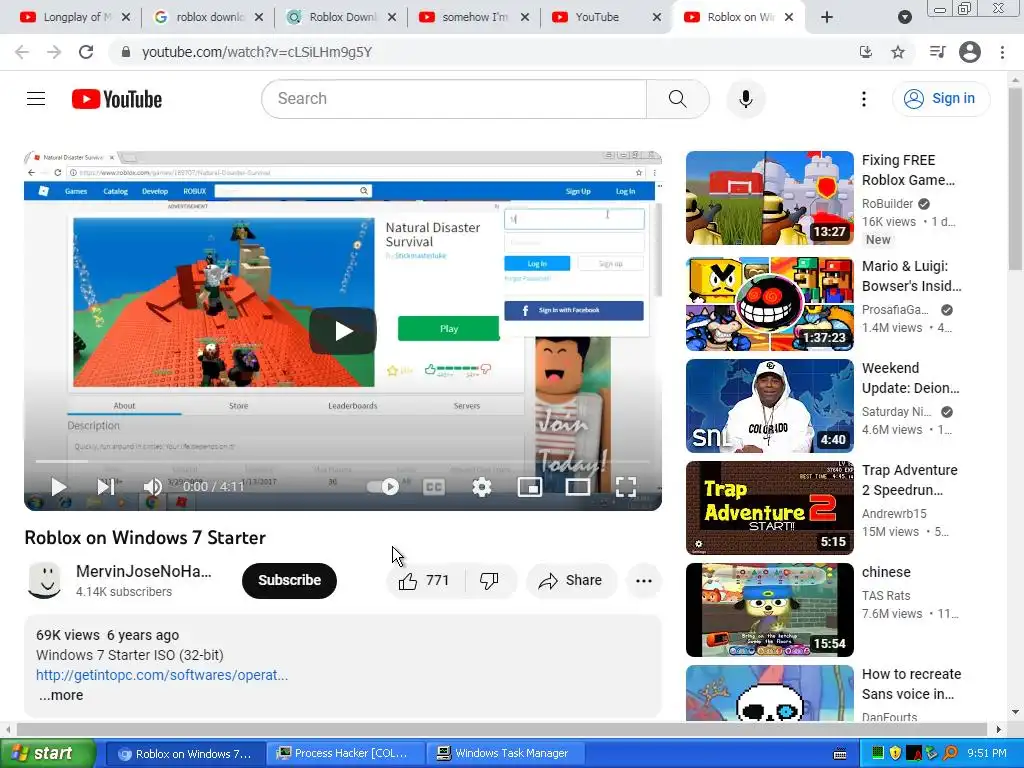Expand description with ...more

[61, 695]
